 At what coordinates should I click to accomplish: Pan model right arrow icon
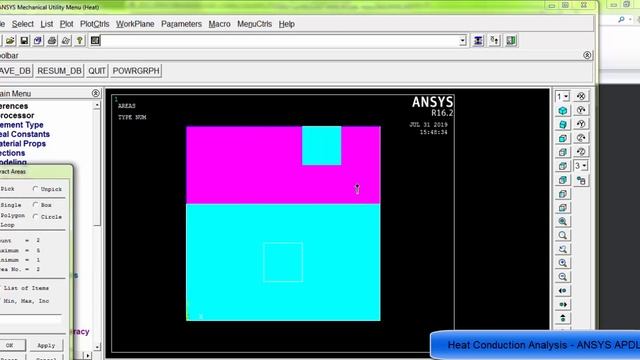[563, 305]
